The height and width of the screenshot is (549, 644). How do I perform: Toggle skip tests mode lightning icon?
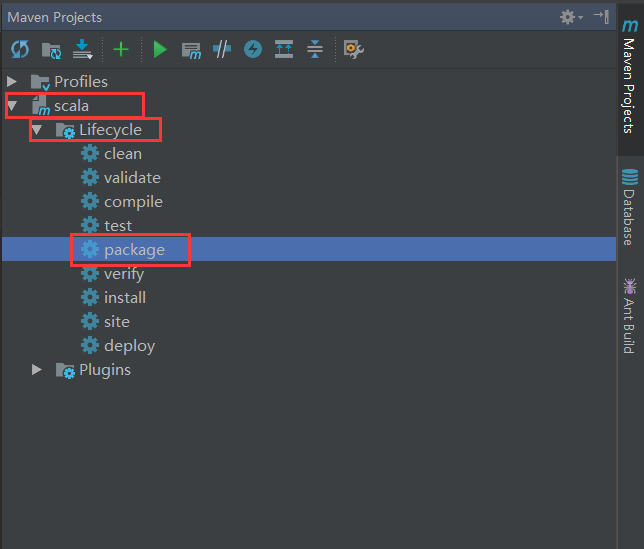click(253, 50)
